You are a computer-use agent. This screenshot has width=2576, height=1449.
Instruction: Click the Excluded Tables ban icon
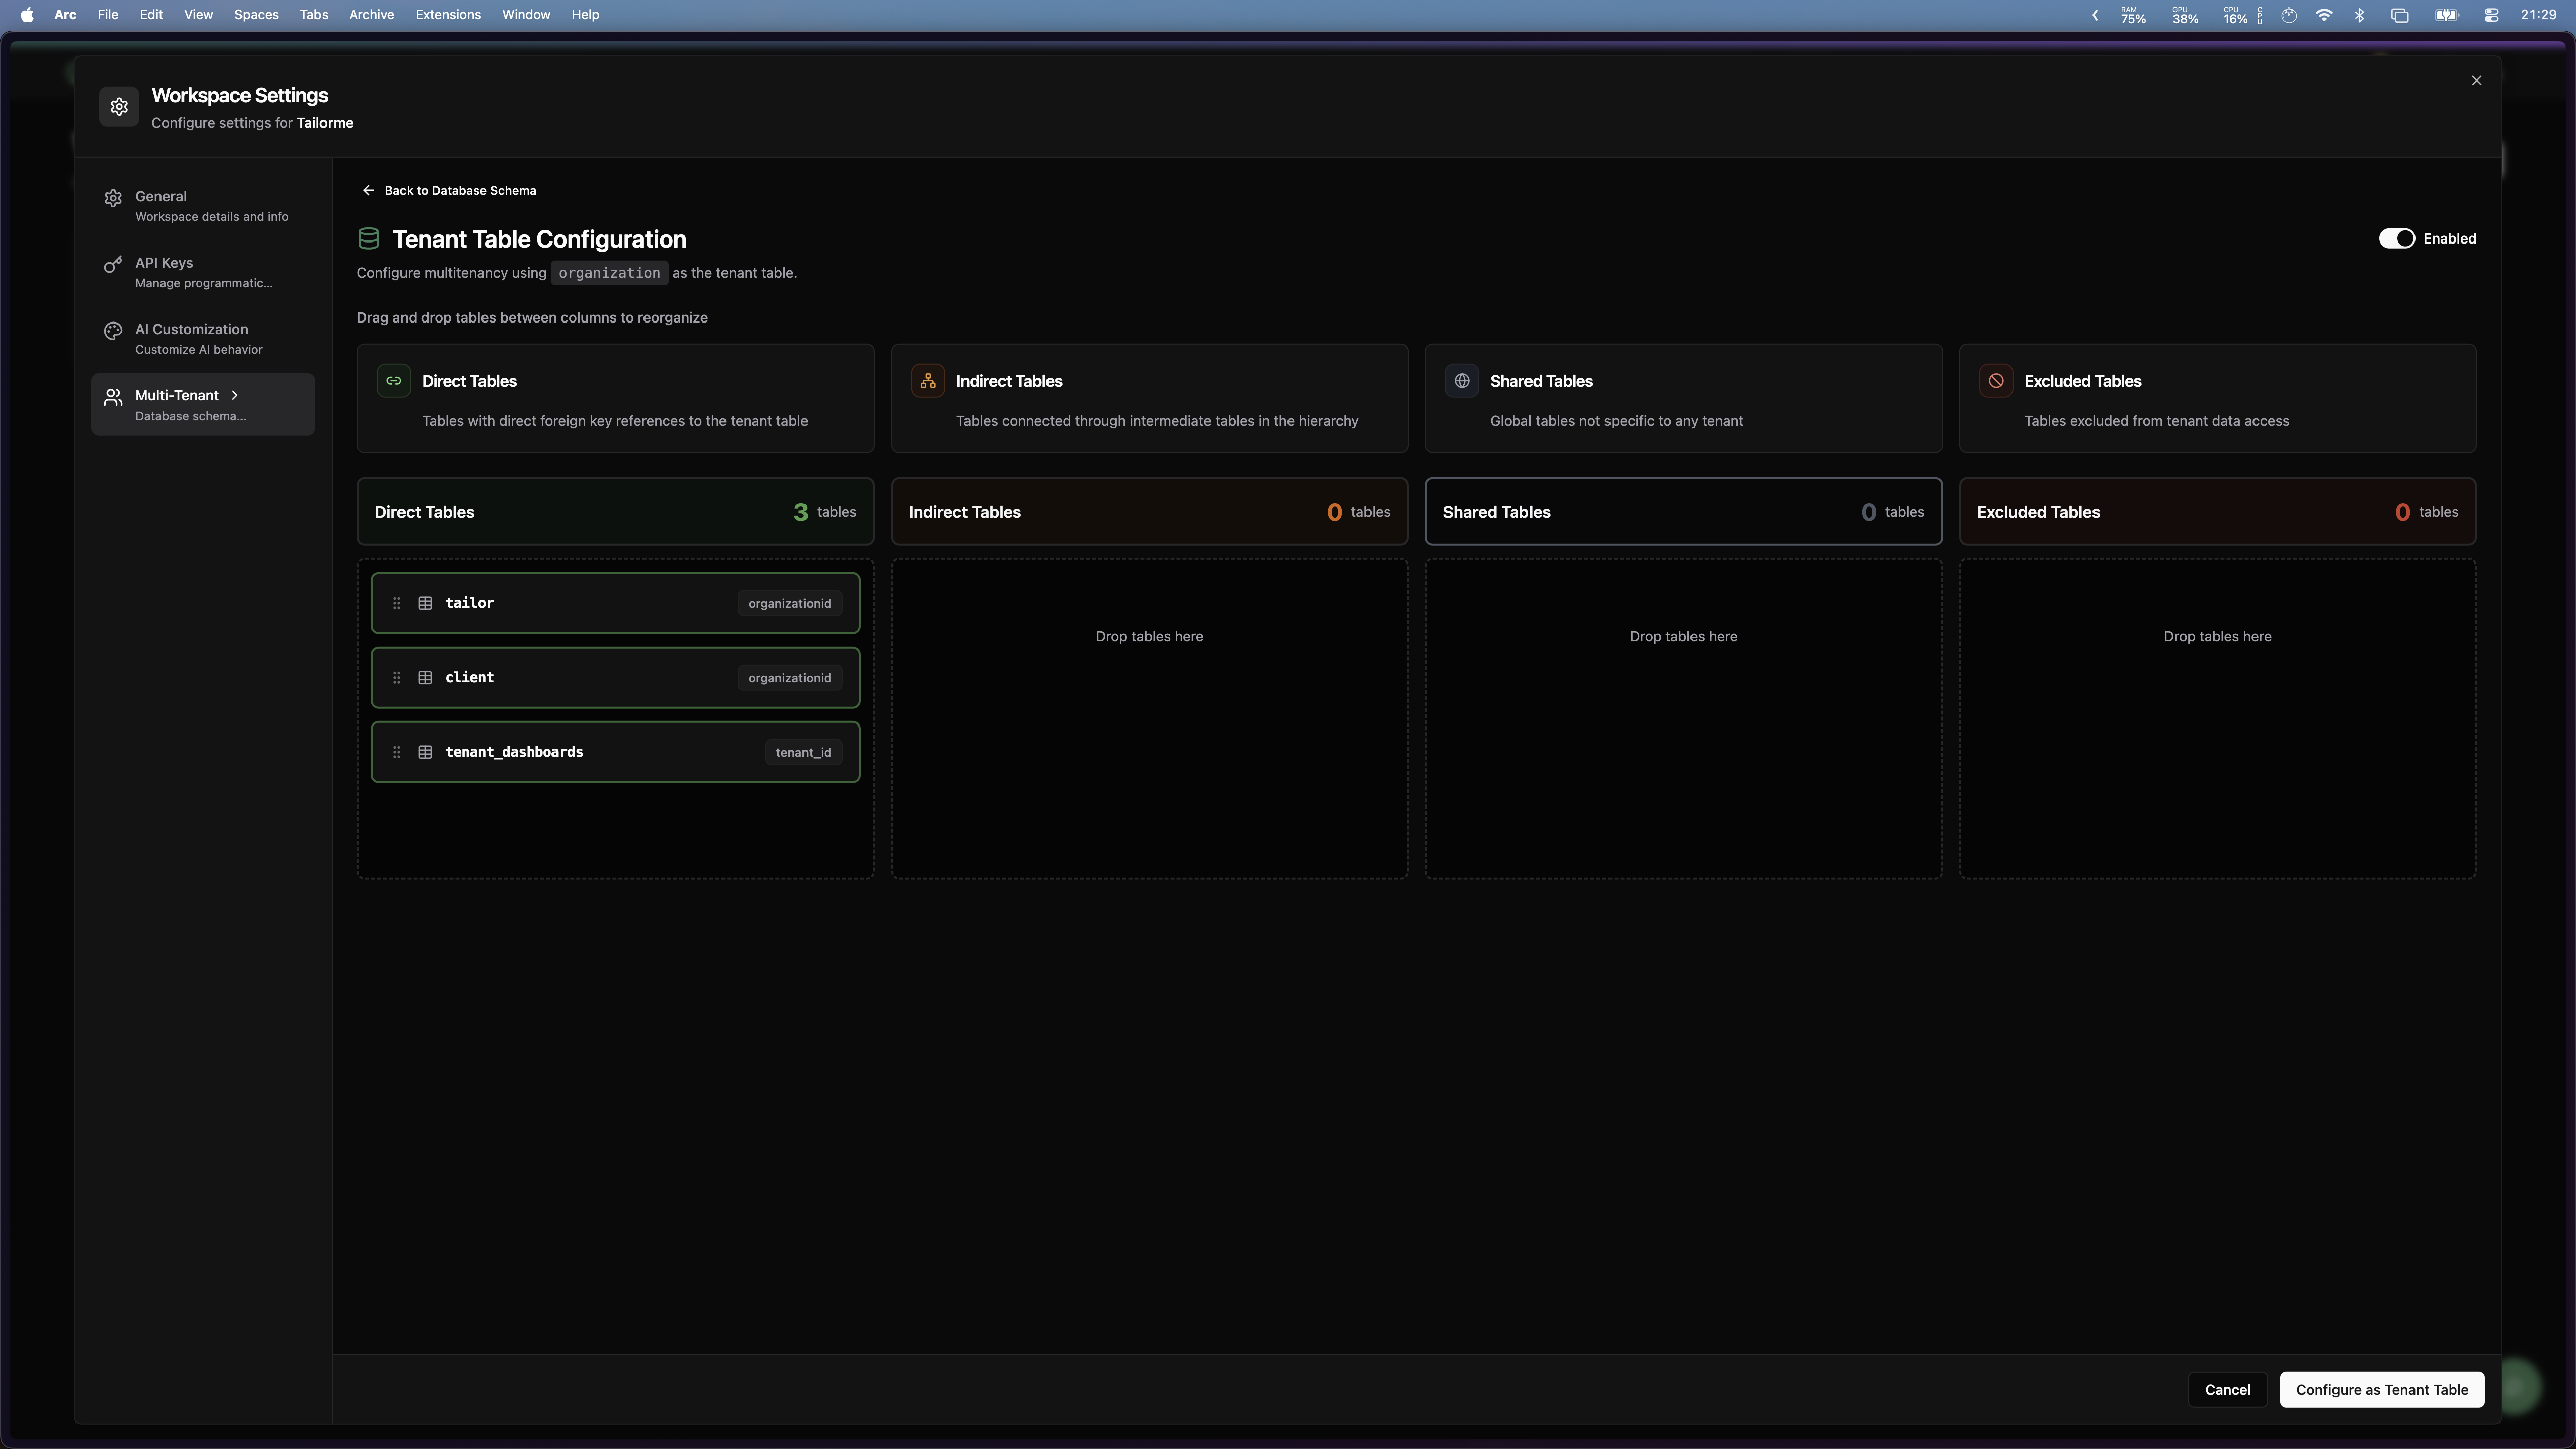point(1995,381)
